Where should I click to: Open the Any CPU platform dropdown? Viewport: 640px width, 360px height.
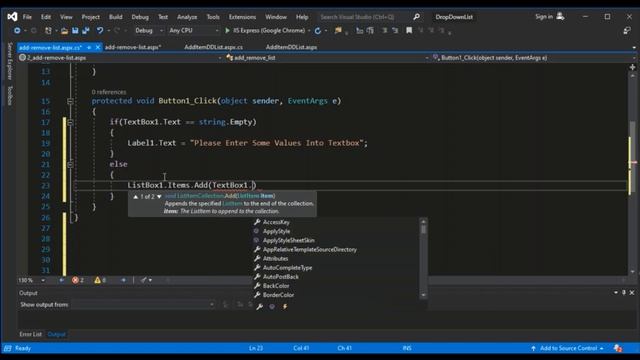193,31
